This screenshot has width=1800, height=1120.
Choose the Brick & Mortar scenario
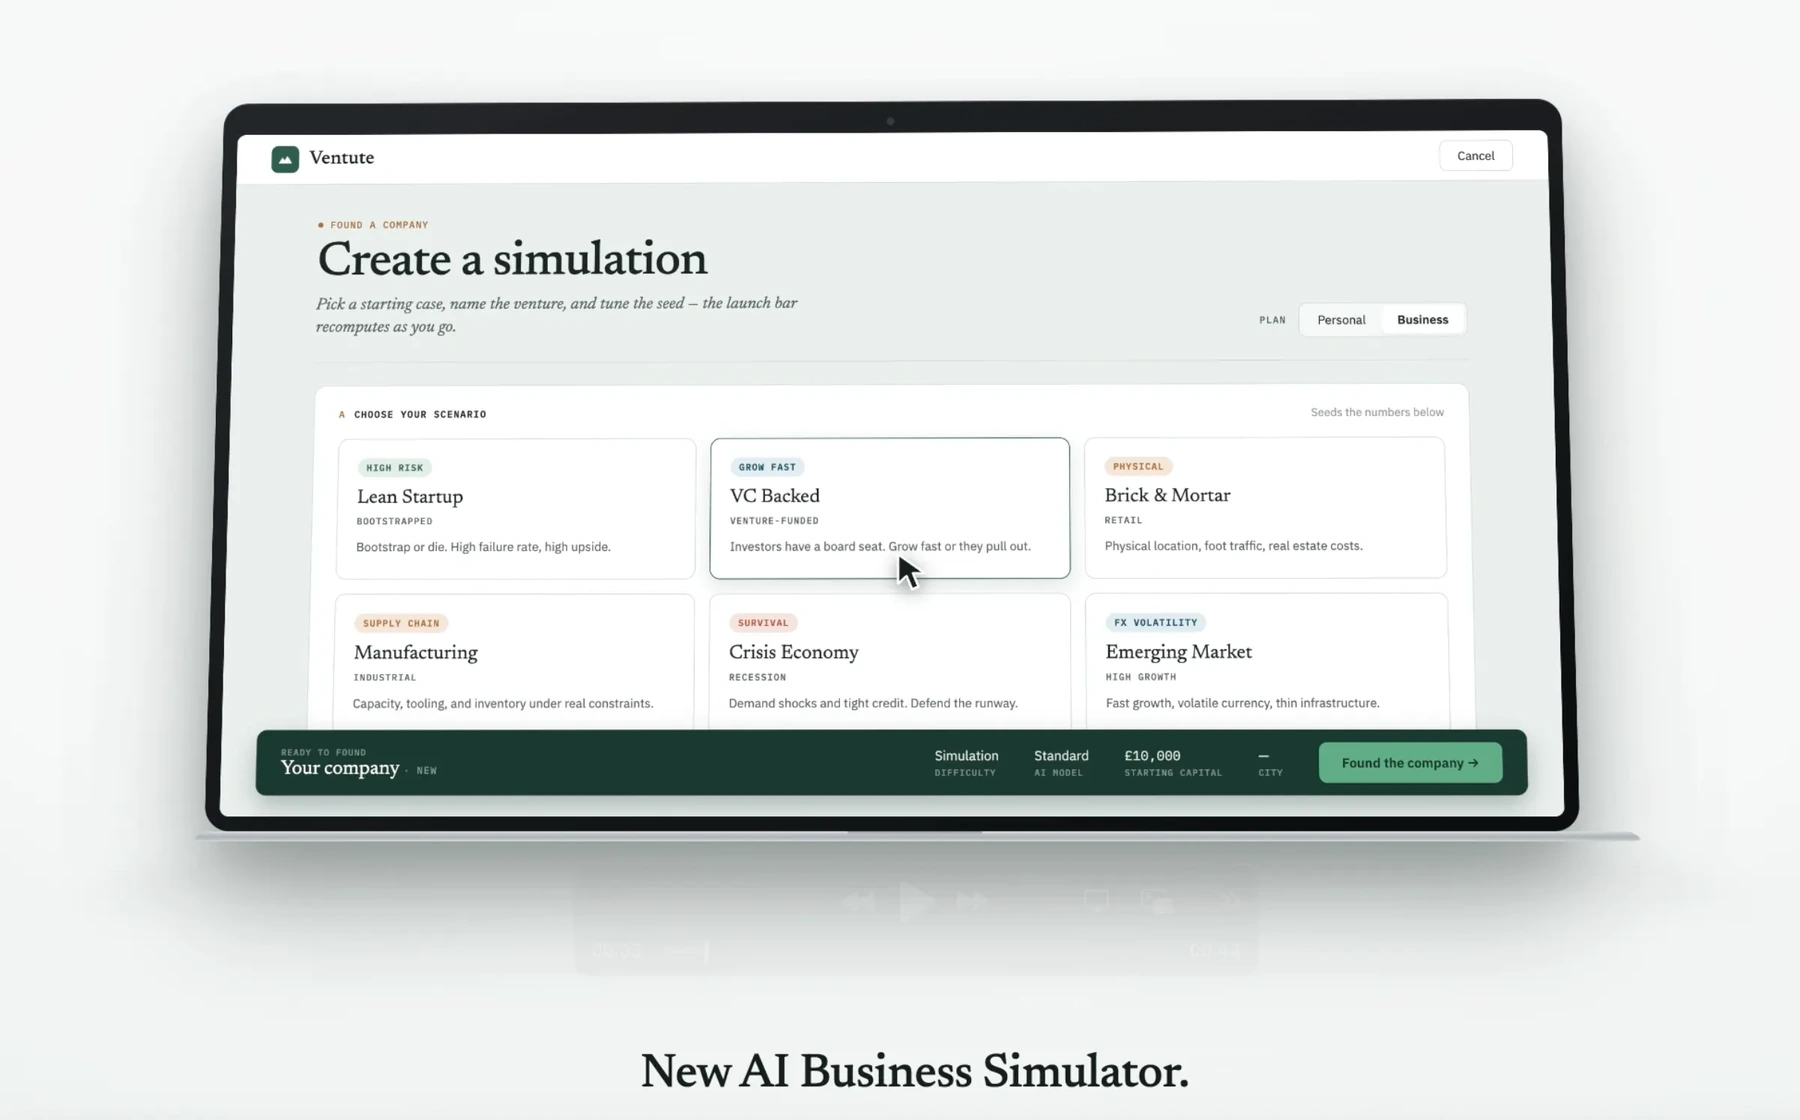coord(1265,507)
